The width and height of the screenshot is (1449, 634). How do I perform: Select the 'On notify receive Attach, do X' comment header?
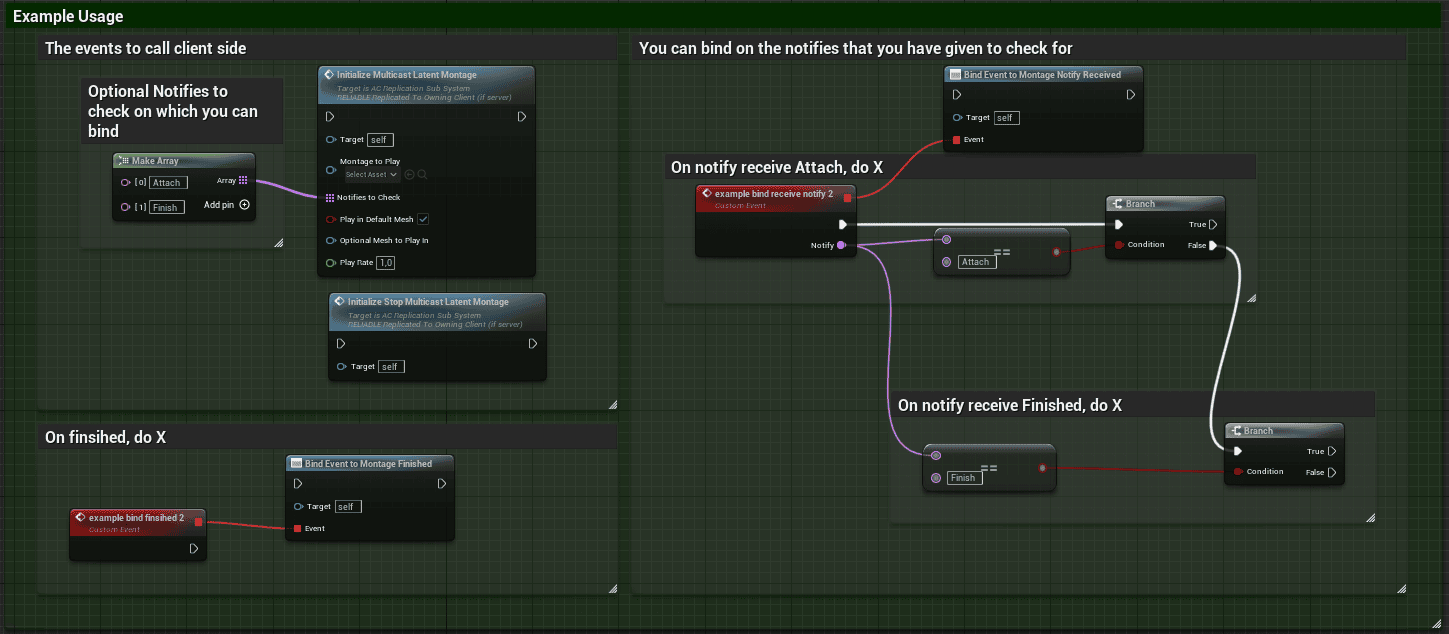960,167
